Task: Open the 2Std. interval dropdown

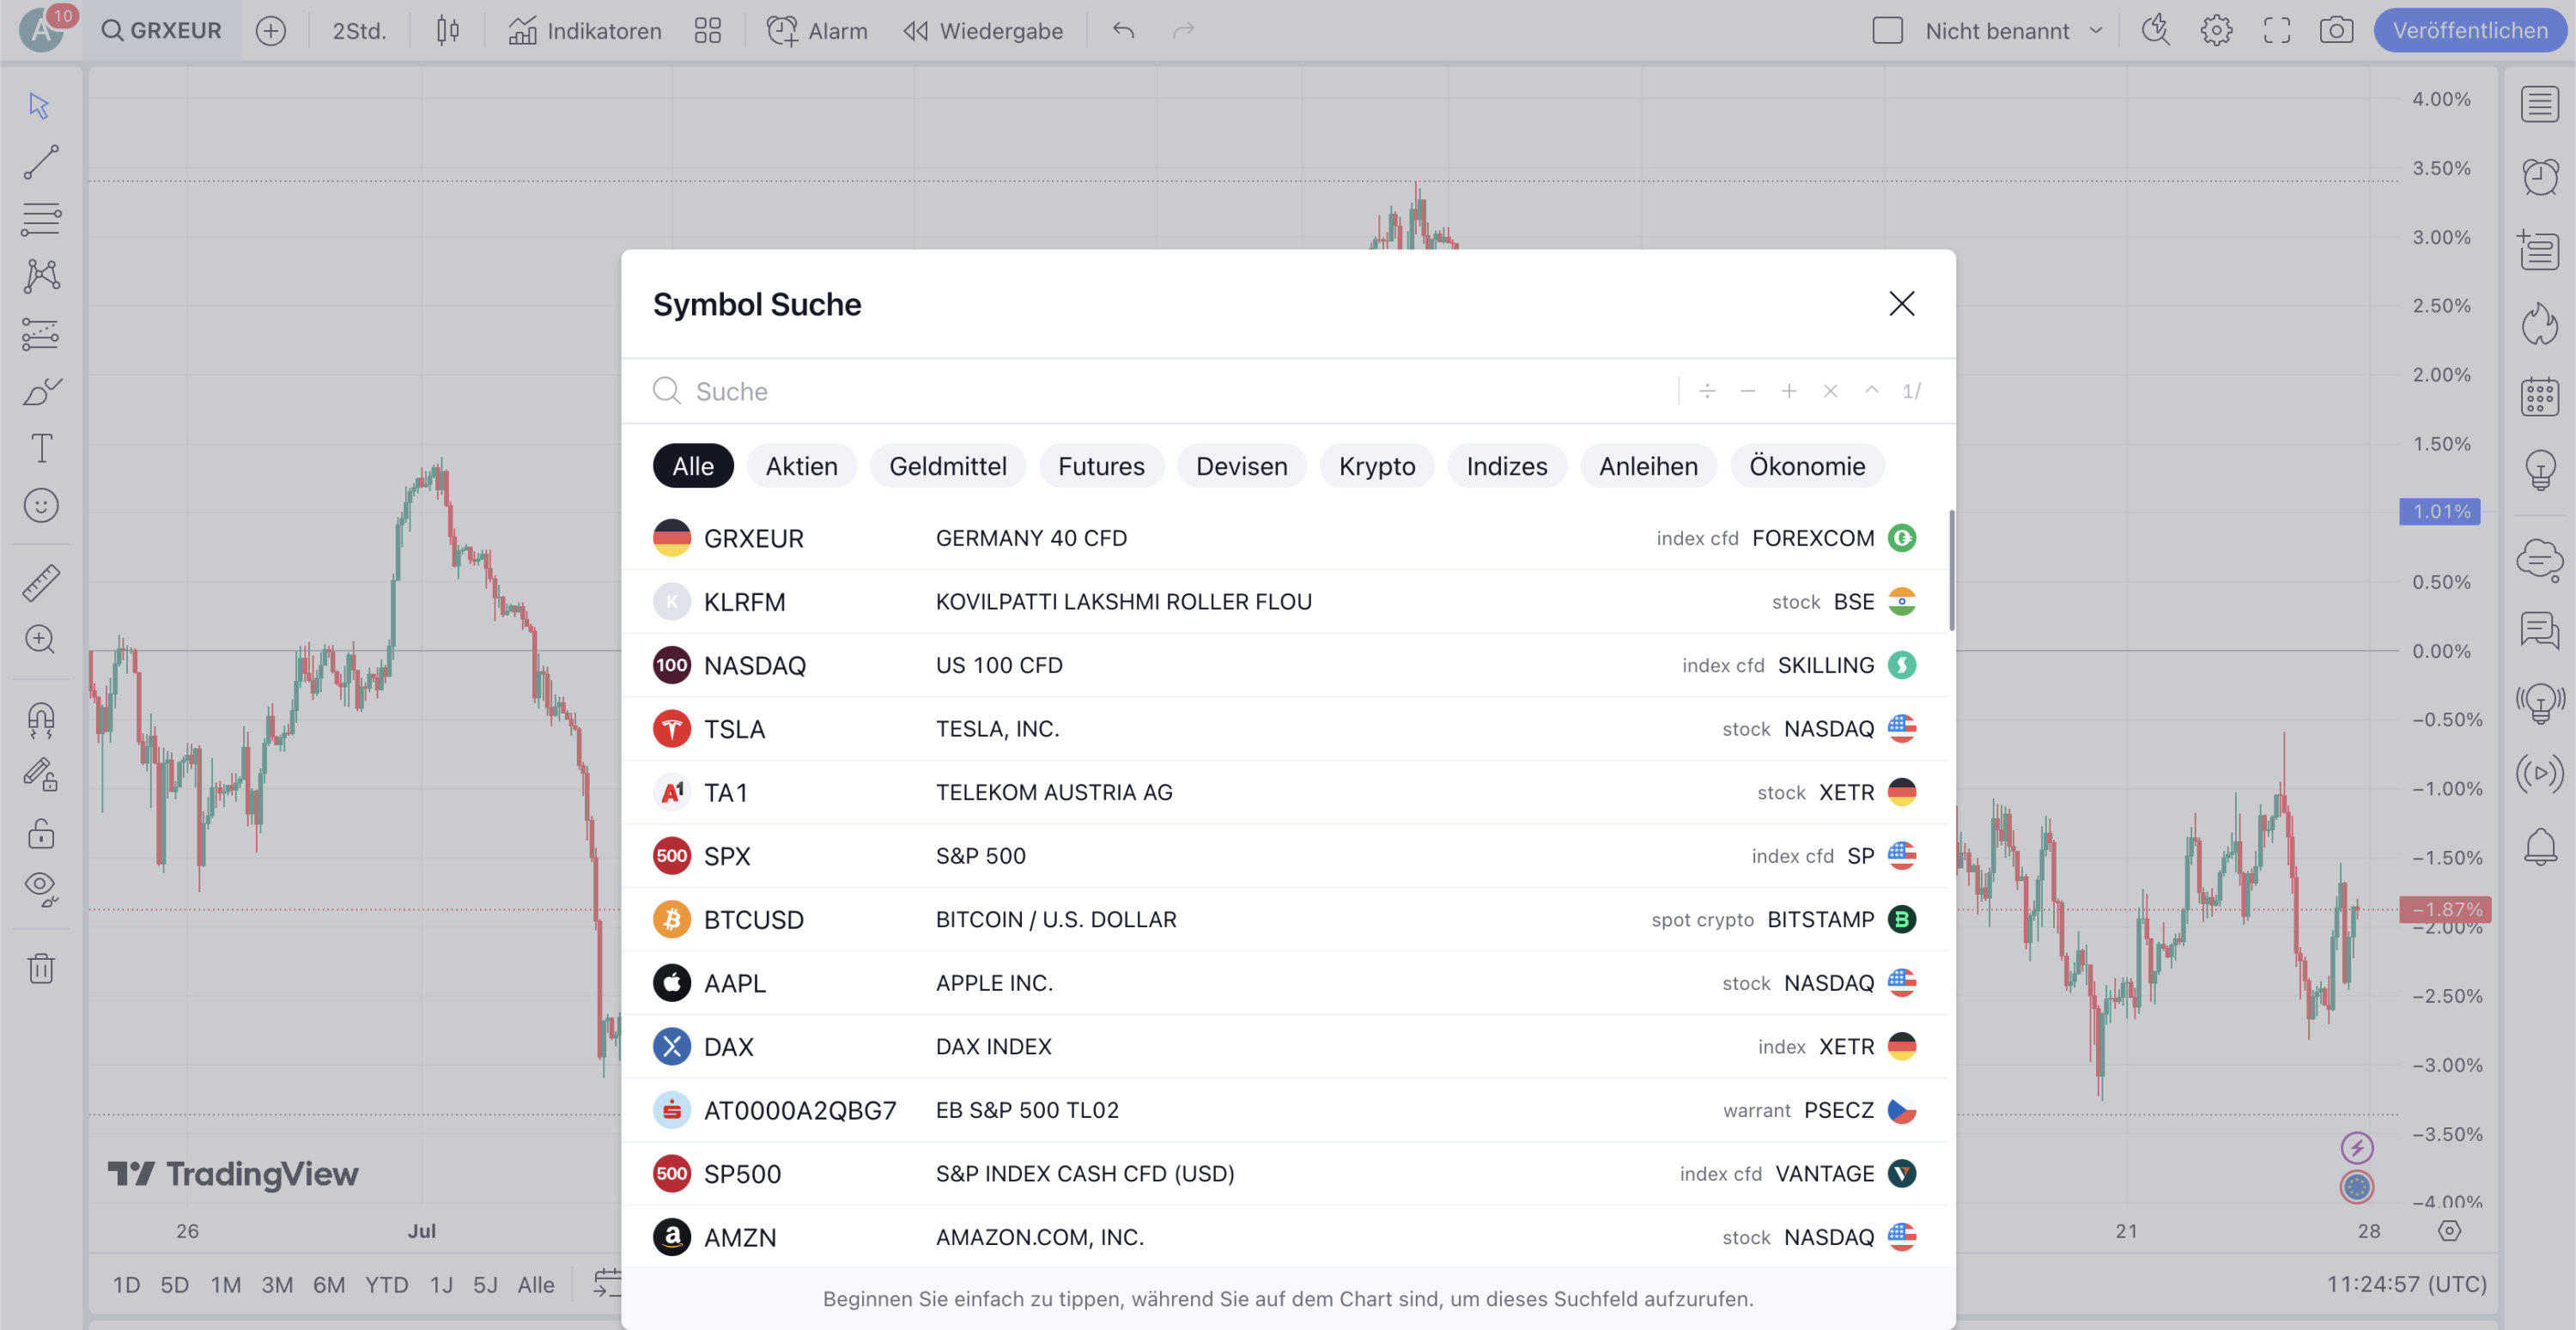Action: pos(359,30)
